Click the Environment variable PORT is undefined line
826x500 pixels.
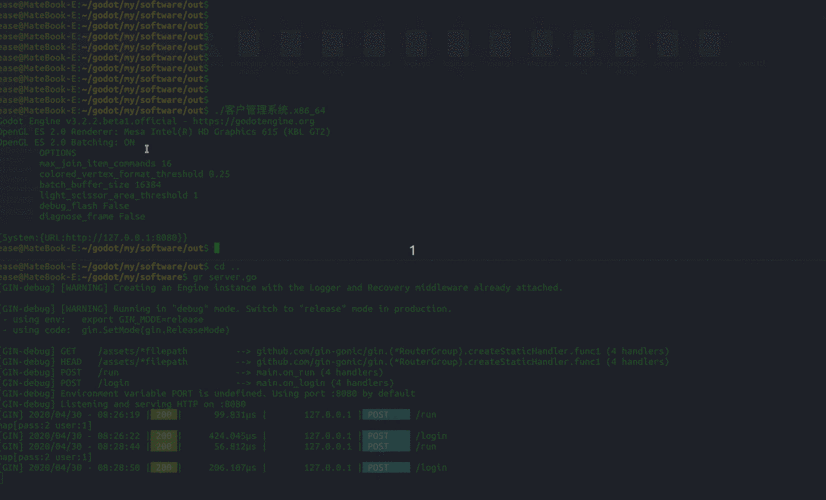[208, 393]
